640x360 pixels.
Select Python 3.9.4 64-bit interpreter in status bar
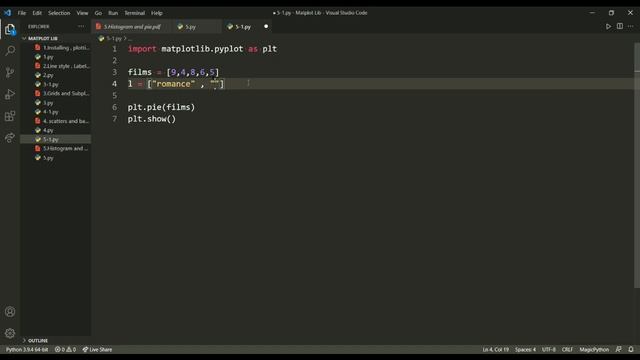point(27,349)
